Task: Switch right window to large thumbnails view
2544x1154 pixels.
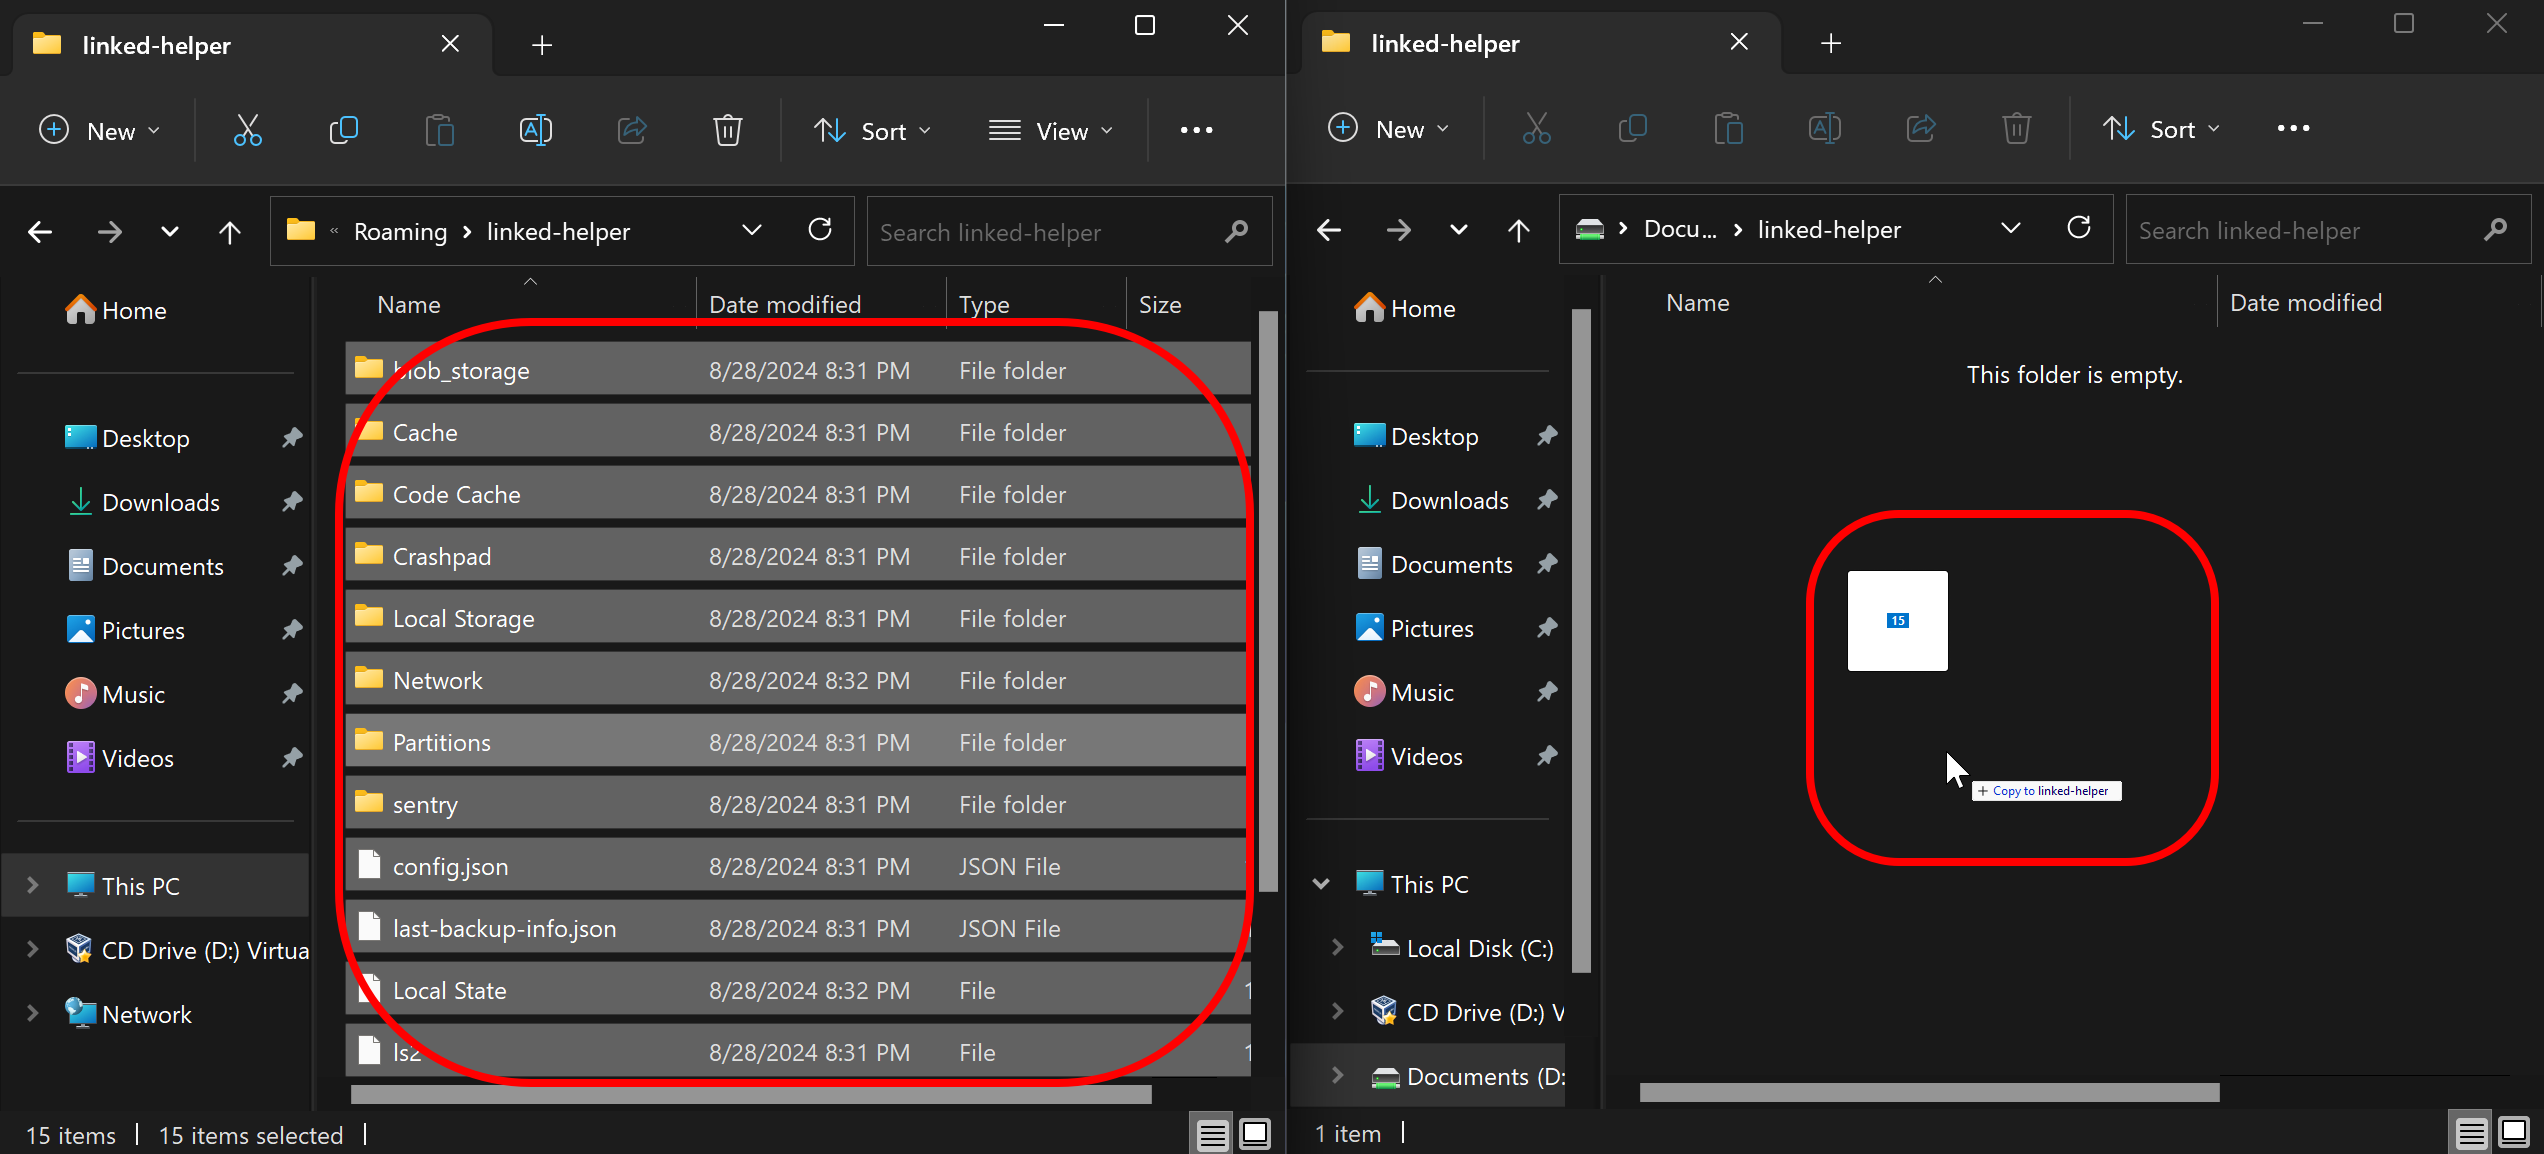Action: pos(2514,1132)
